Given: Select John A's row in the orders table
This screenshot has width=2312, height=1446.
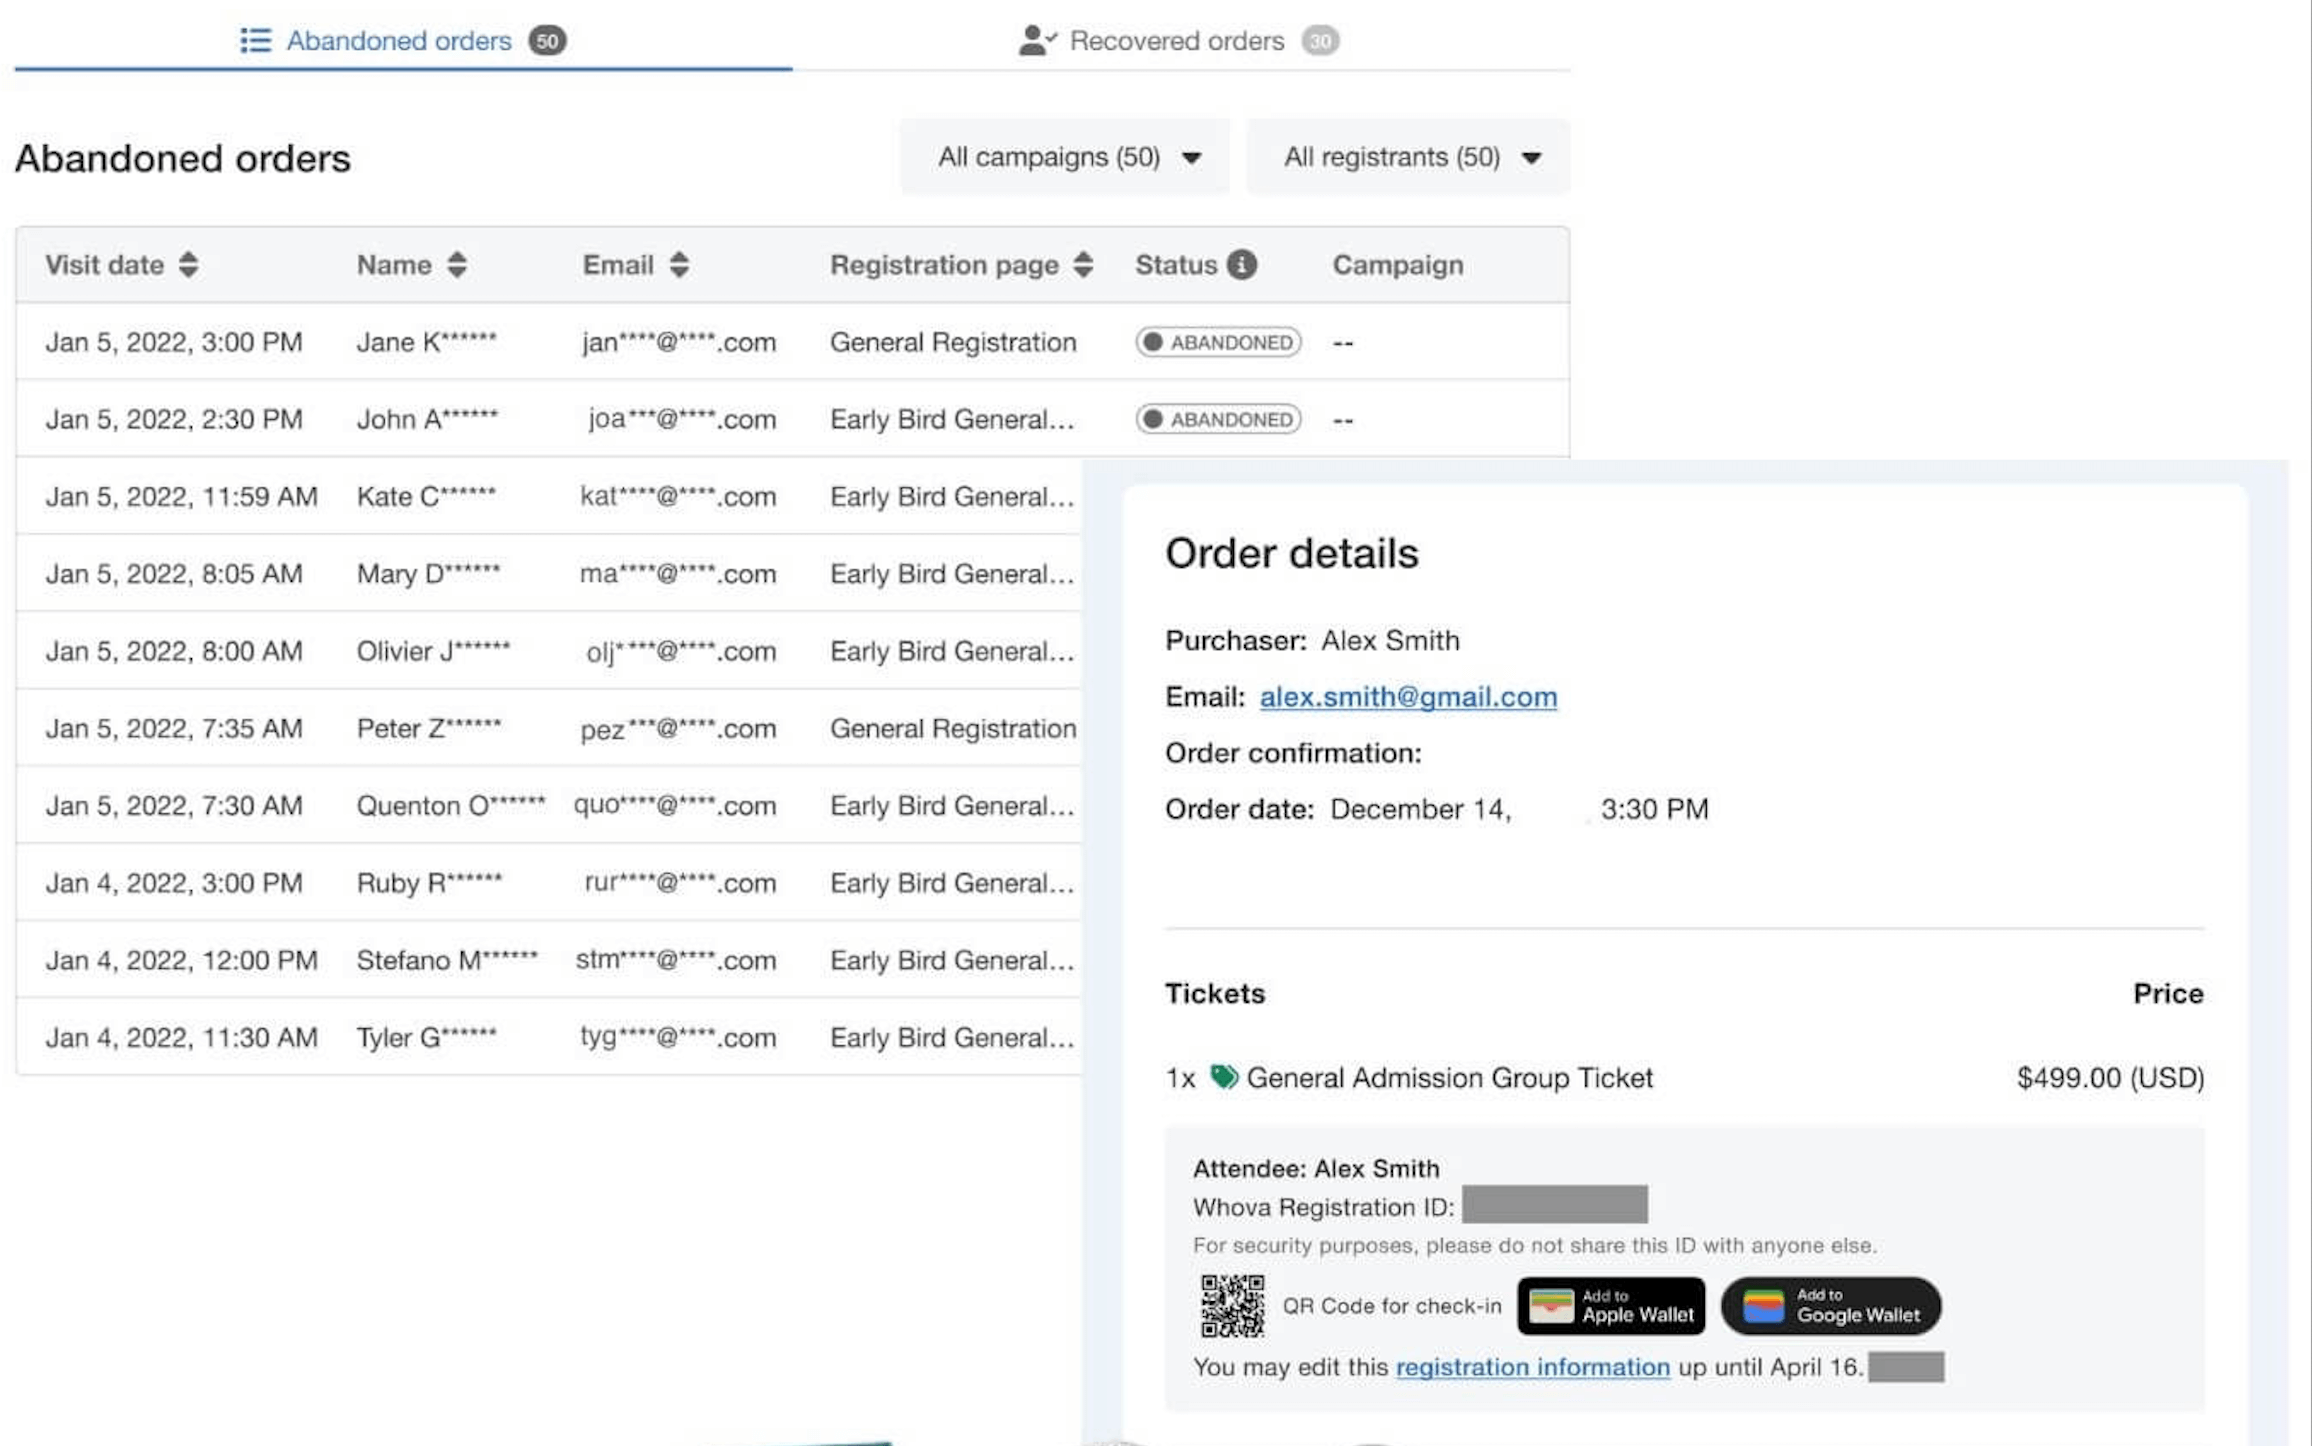Looking at the screenshot, I should [x=600, y=419].
